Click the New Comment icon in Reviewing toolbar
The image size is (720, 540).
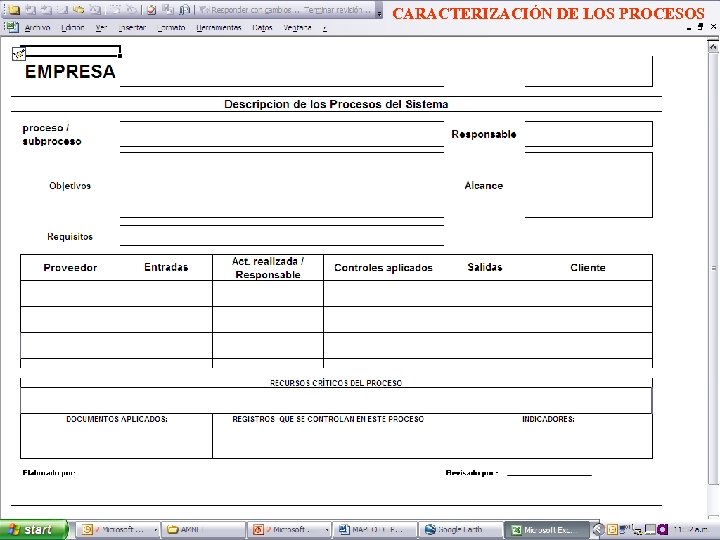(x=14, y=9)
